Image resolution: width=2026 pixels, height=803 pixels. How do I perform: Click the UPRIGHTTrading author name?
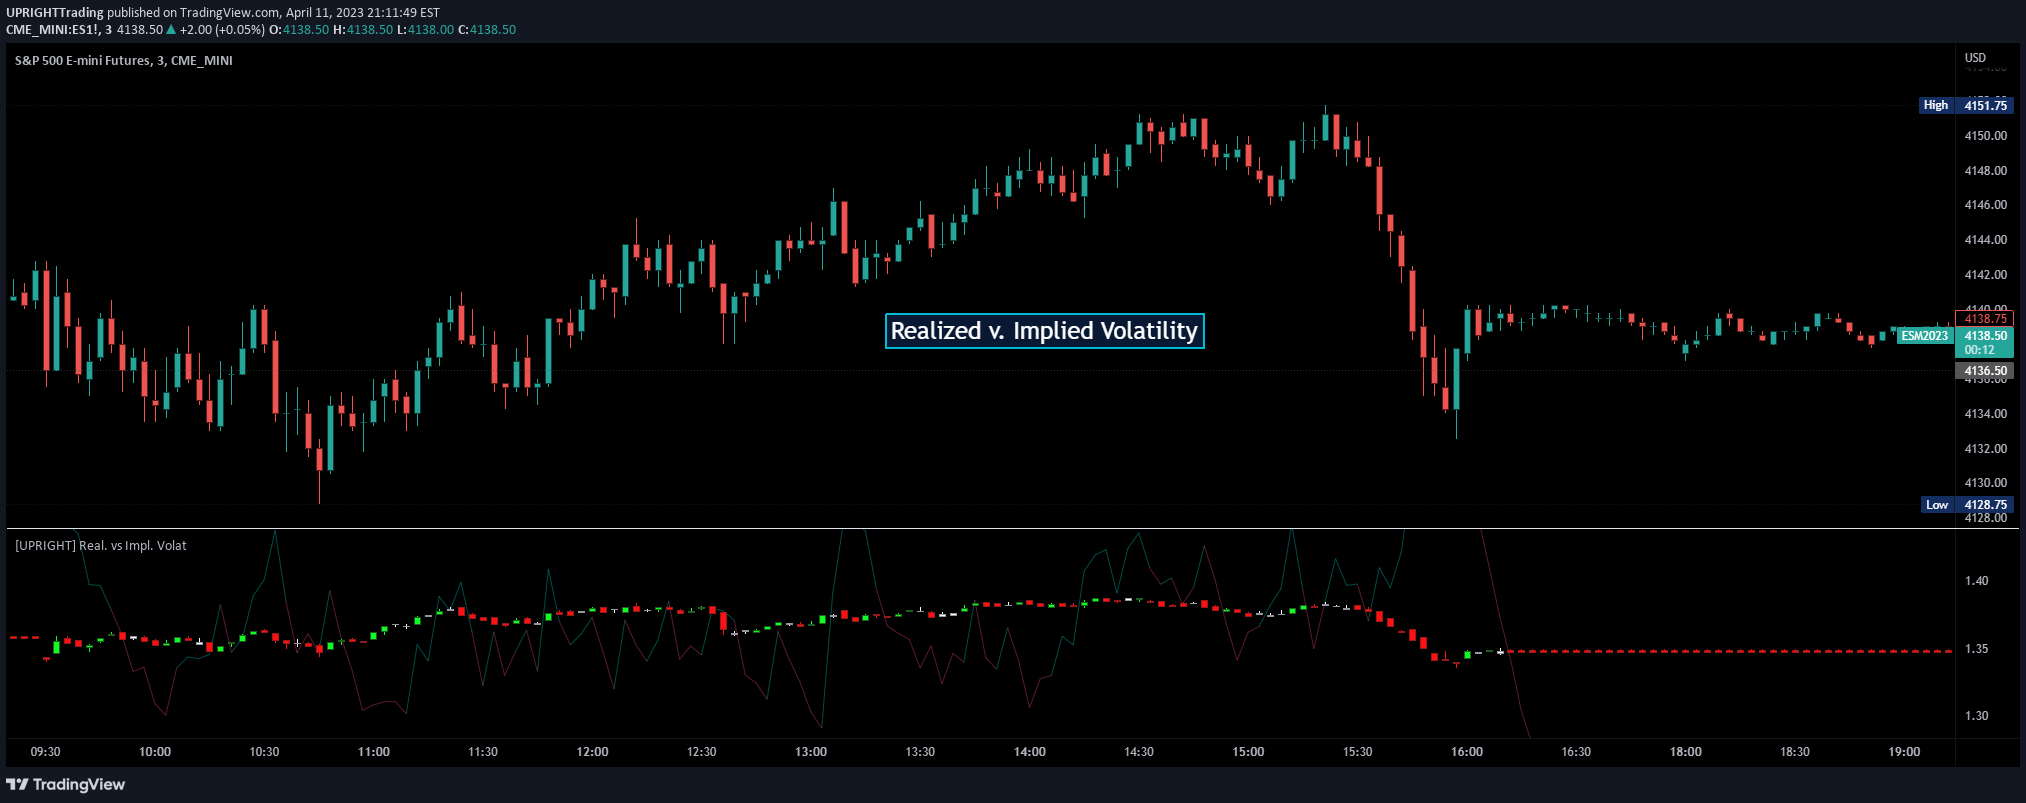(54, 13)
